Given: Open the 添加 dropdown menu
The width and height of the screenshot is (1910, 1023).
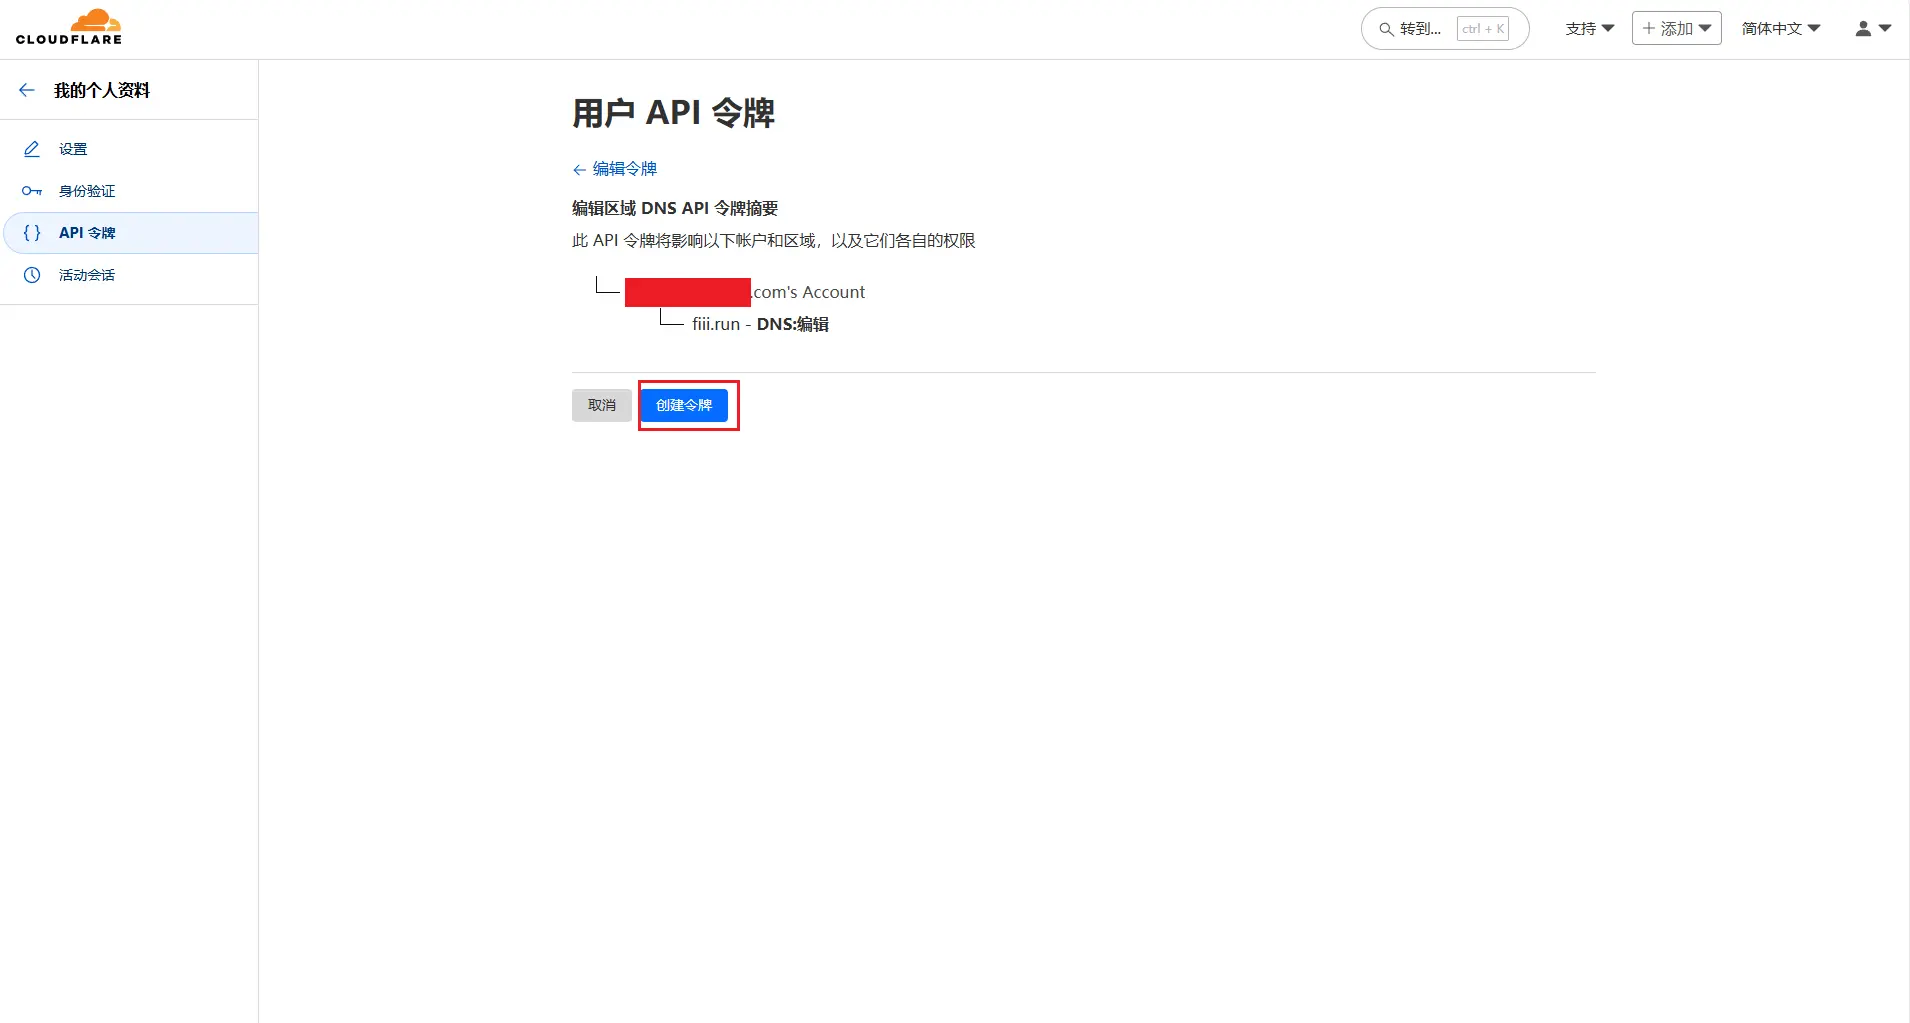Looking at the screenshot, I should (1676, 28).
